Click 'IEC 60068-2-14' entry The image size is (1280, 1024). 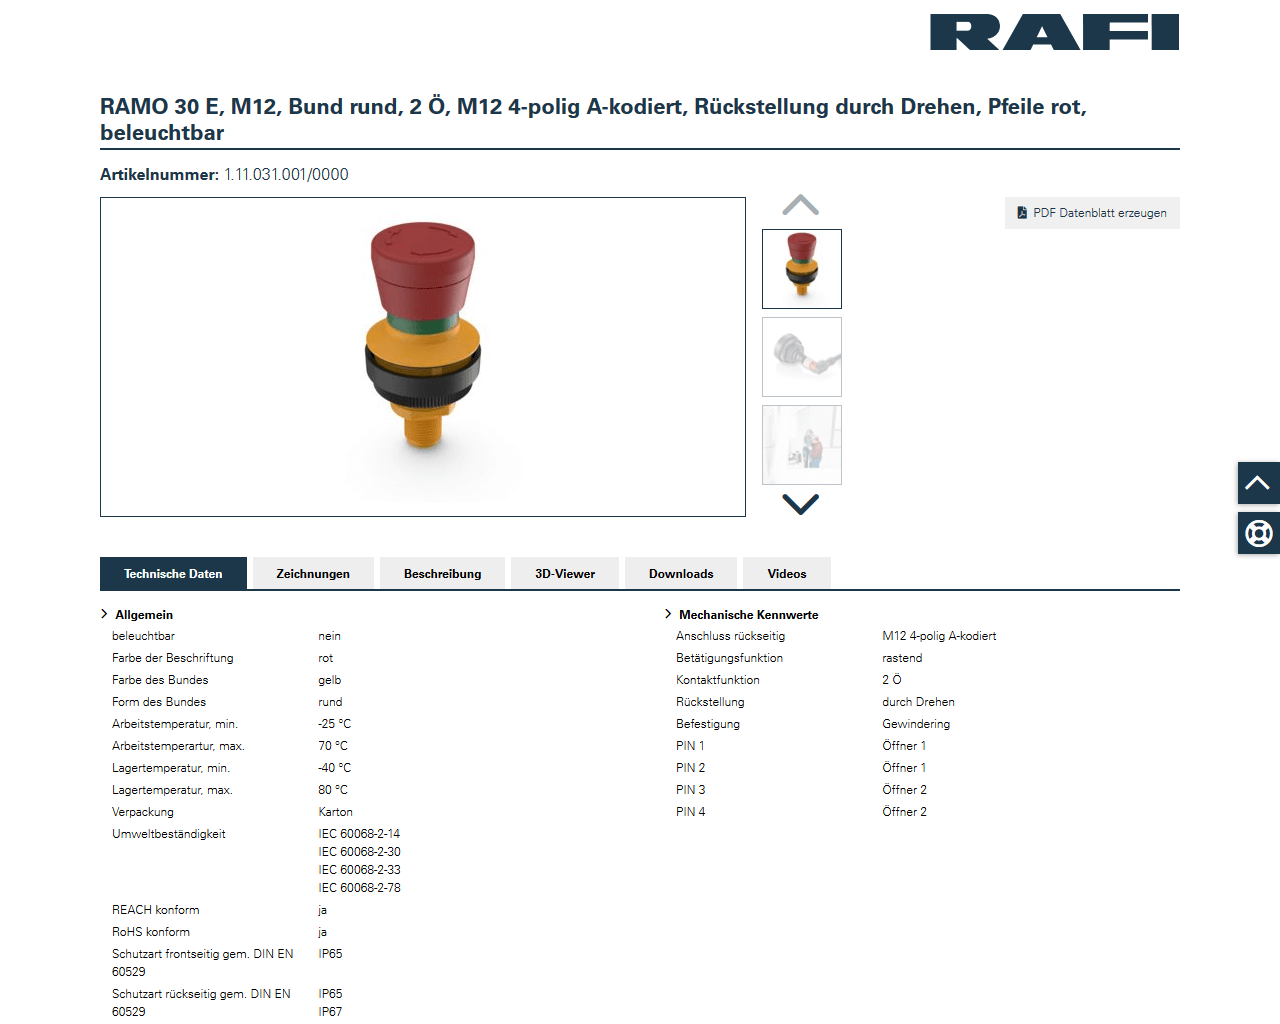pos(359,834)
